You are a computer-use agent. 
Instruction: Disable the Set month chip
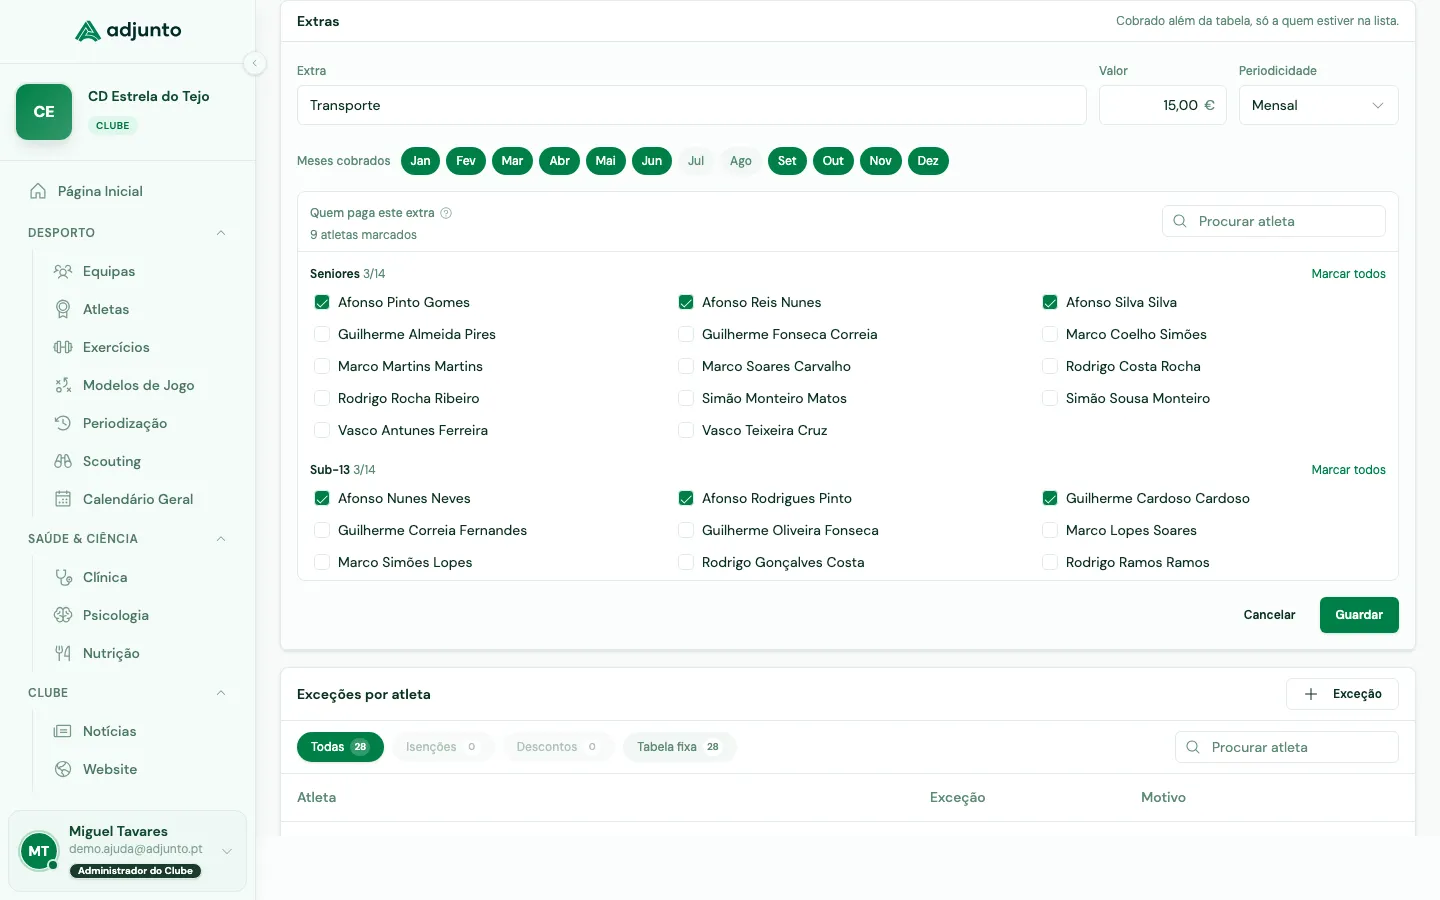[x=787, y=161]
